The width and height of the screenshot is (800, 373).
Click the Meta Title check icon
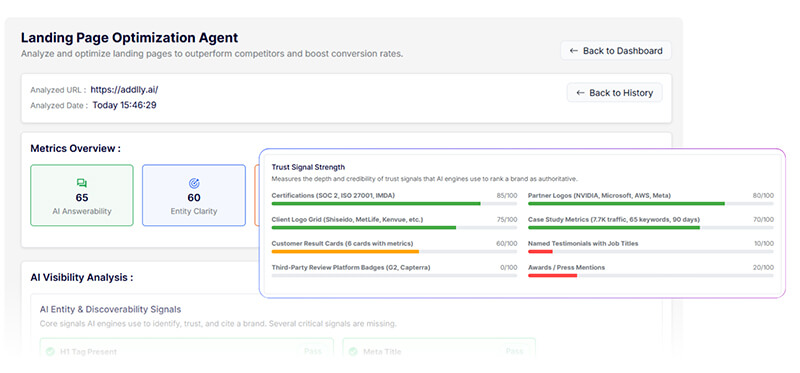[353, 351]
